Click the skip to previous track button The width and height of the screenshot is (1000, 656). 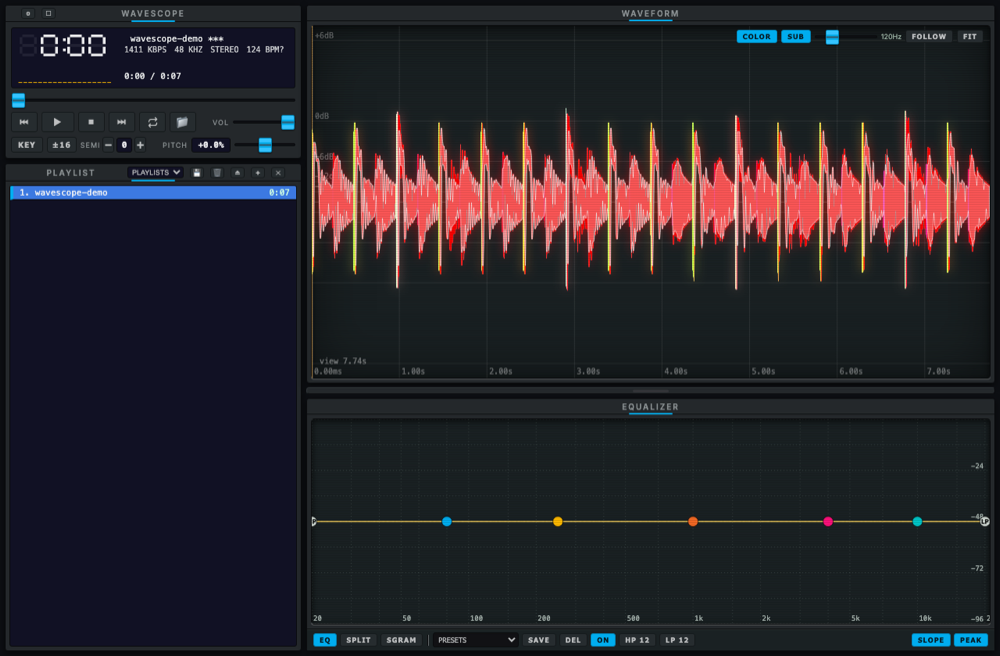pos(24,122)
